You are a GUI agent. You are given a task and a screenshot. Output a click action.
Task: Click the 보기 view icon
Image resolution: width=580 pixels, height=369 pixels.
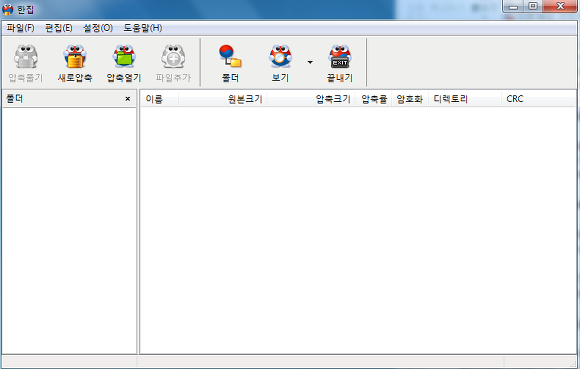pyautogui.click(x=280, y=57)
